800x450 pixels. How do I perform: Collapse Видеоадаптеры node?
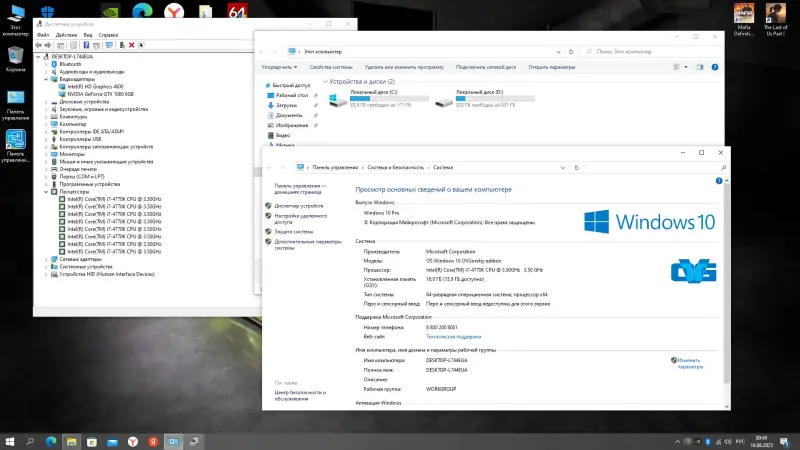46,79
